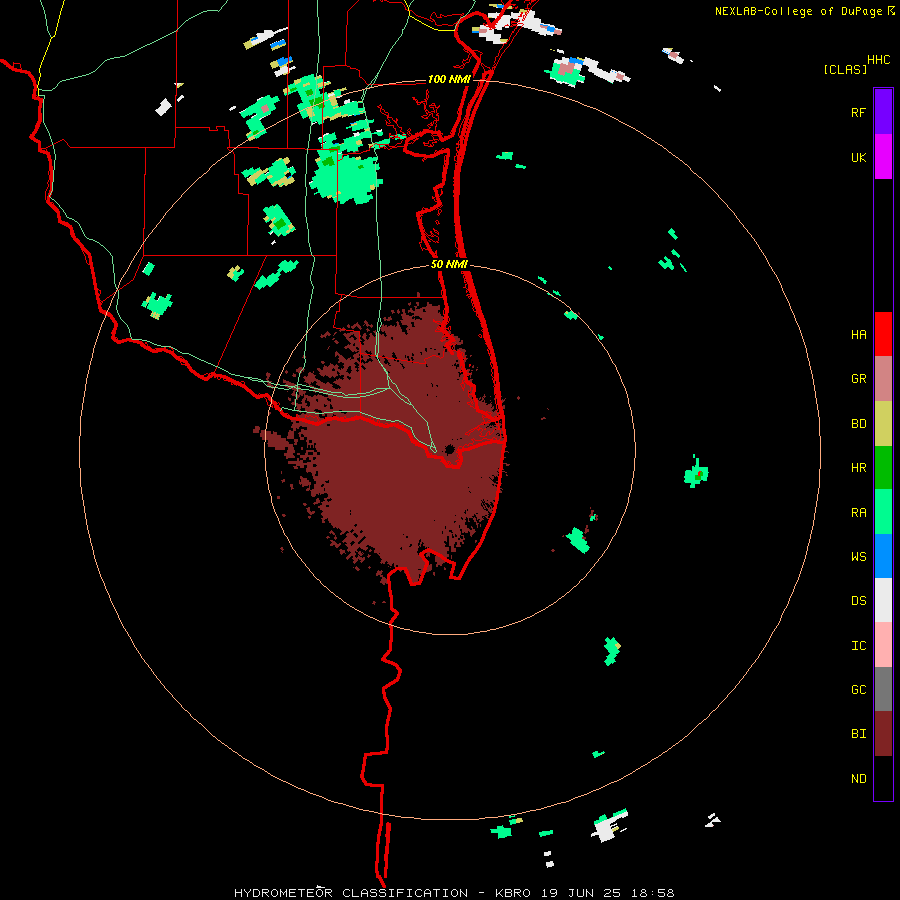The image size is (900, 900).
Task: Click the WS blue legend swatch
Action: 883,556
